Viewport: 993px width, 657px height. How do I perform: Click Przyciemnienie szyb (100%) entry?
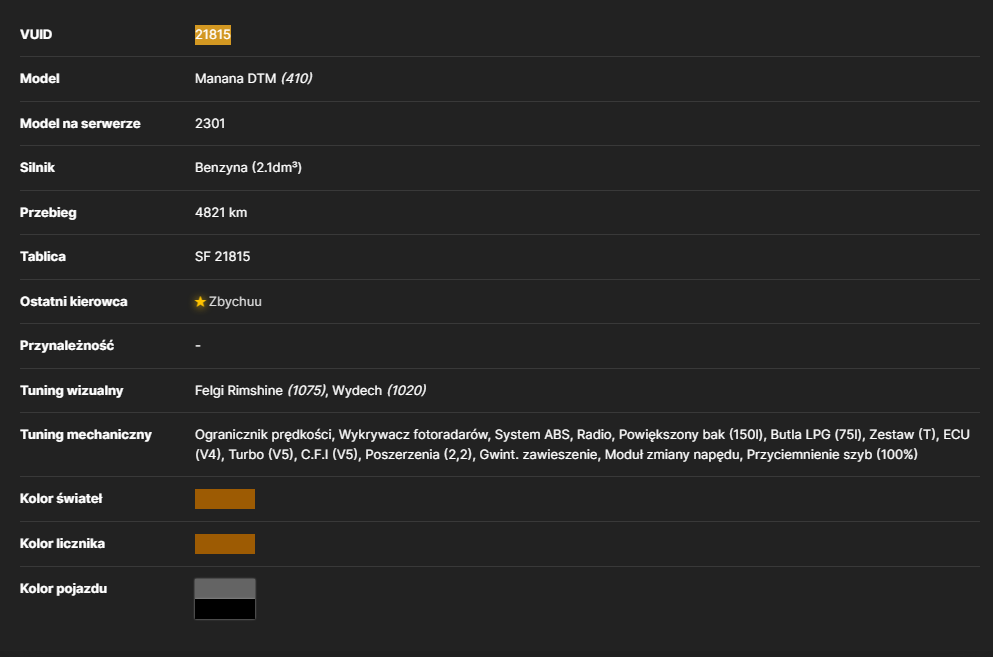[x=832, y=454]
